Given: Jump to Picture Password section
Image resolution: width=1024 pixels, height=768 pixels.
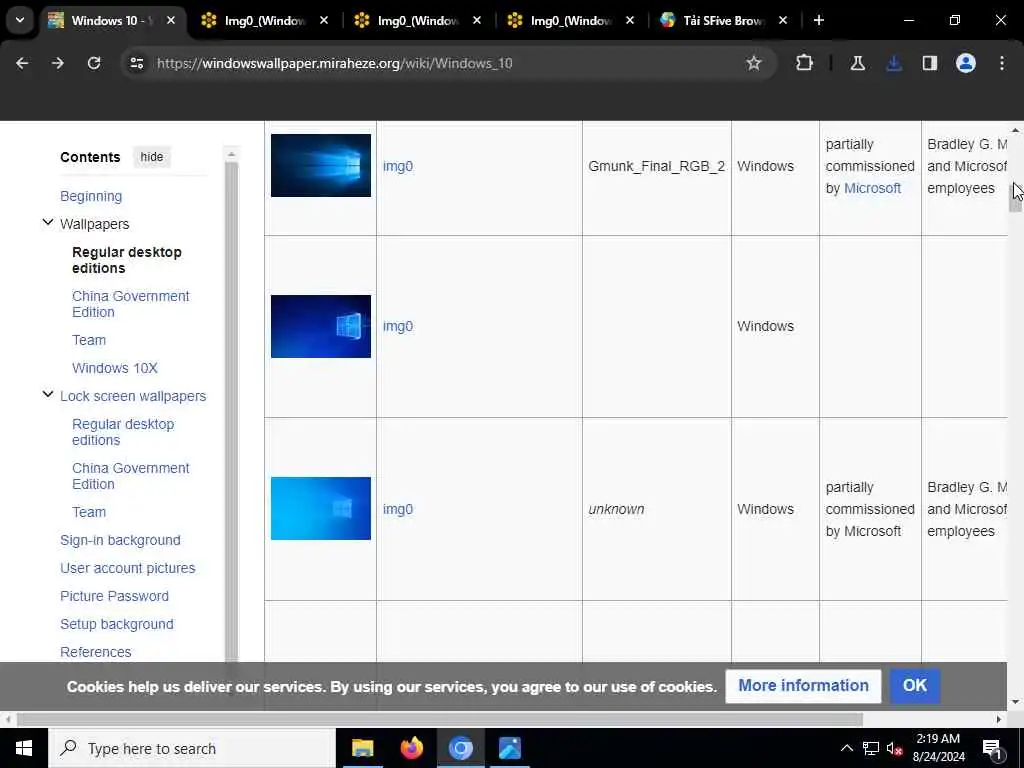Looking at the screenshot, I should [x=114, y=596].
